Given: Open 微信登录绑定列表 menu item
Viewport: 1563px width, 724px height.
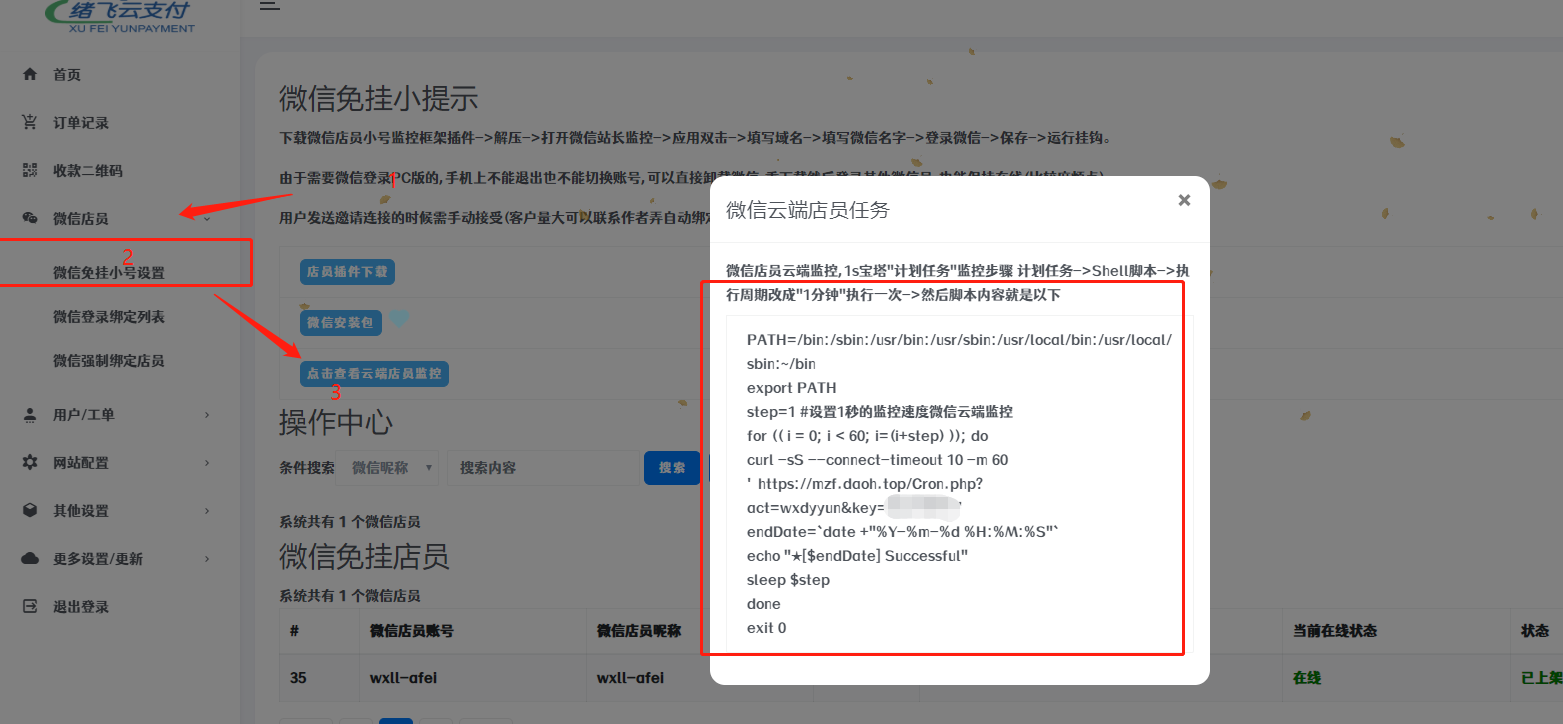Looking at the screenshot, I should pos(108,317).
